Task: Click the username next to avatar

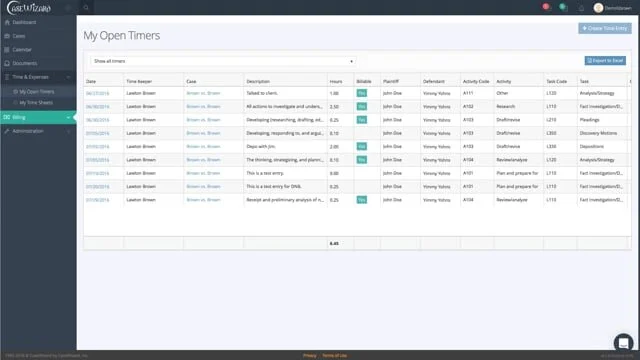Action: pyautogui.click(x=618, y=8)
